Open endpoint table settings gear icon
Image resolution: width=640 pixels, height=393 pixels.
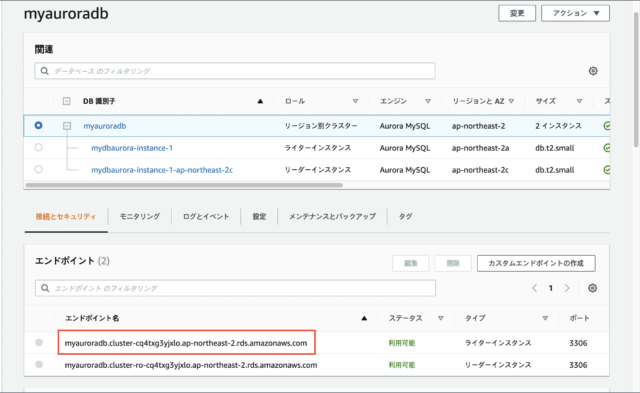click(593, 288)
